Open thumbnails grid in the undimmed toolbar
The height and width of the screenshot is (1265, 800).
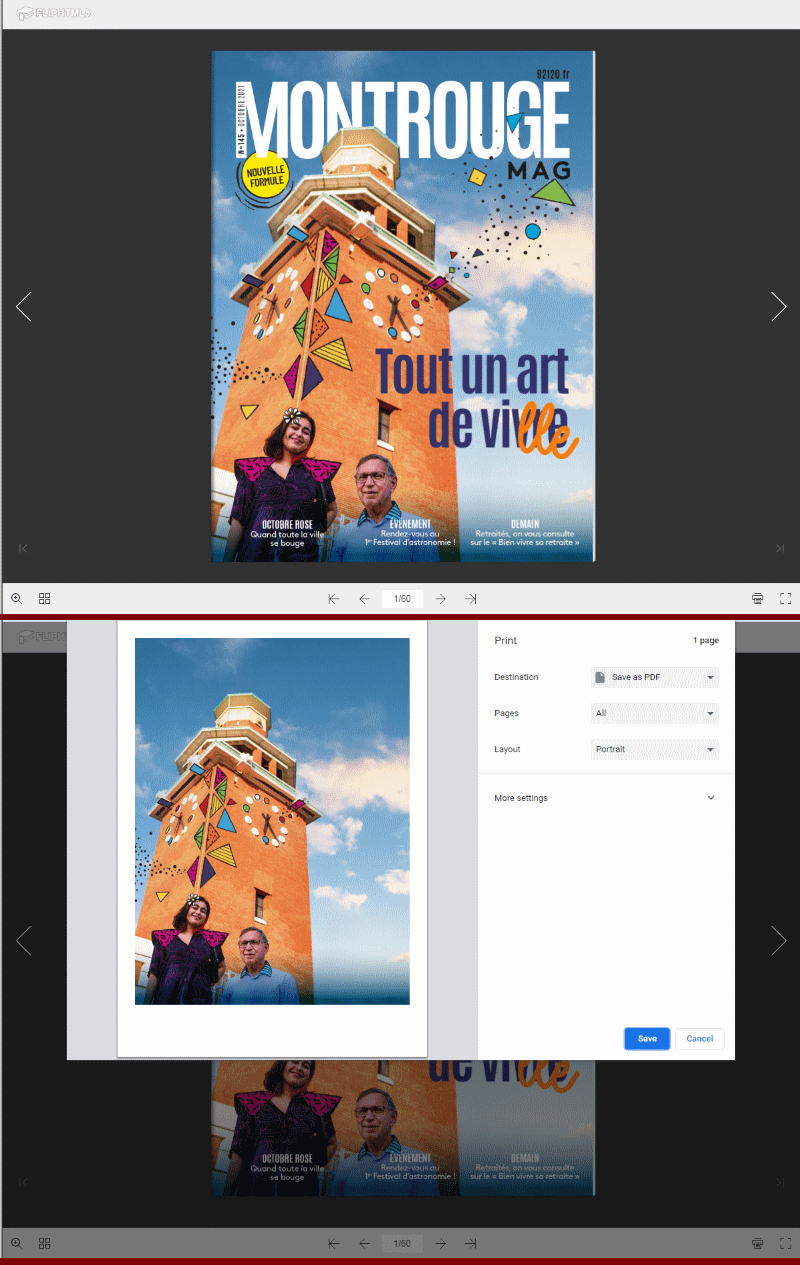pyautogui.click(x=44, y=599)
